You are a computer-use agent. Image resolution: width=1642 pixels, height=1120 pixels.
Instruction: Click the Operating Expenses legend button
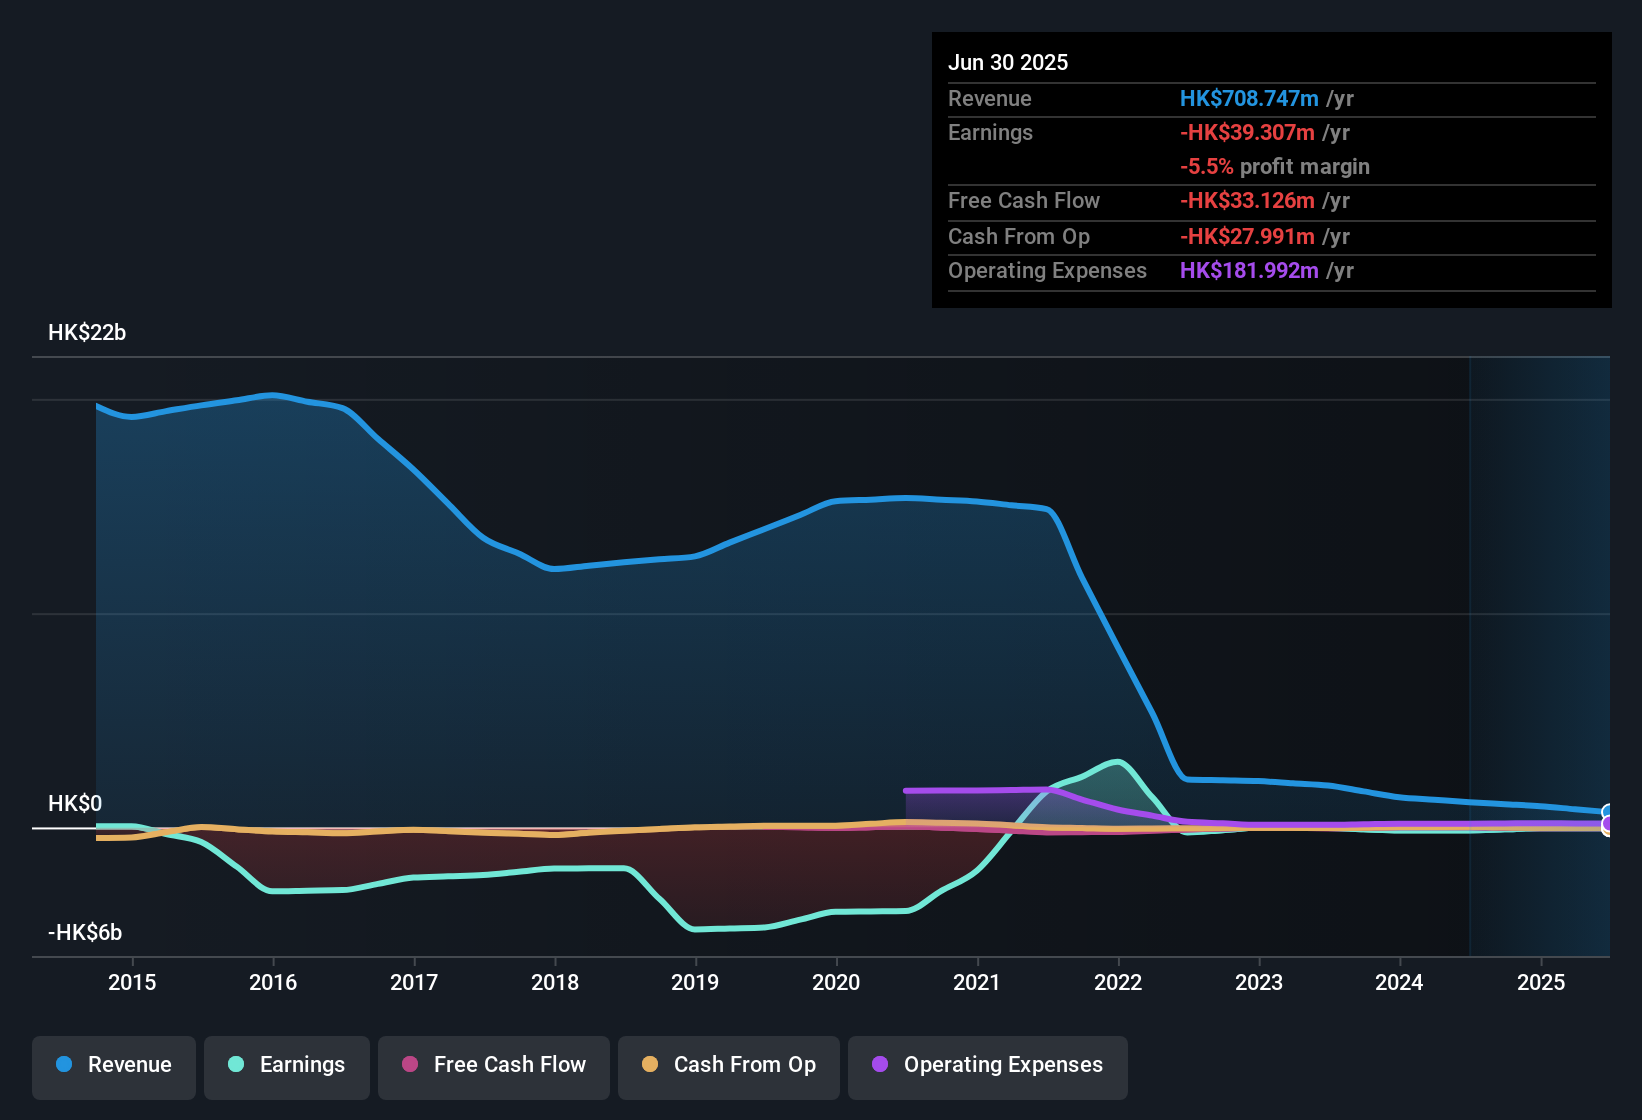[x=987, y=1065]
